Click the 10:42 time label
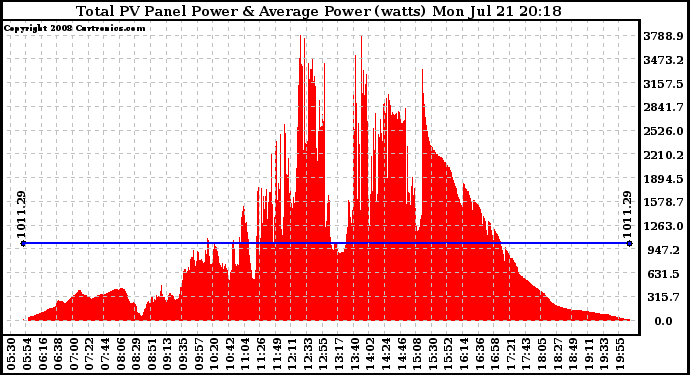 click(230, 354)
